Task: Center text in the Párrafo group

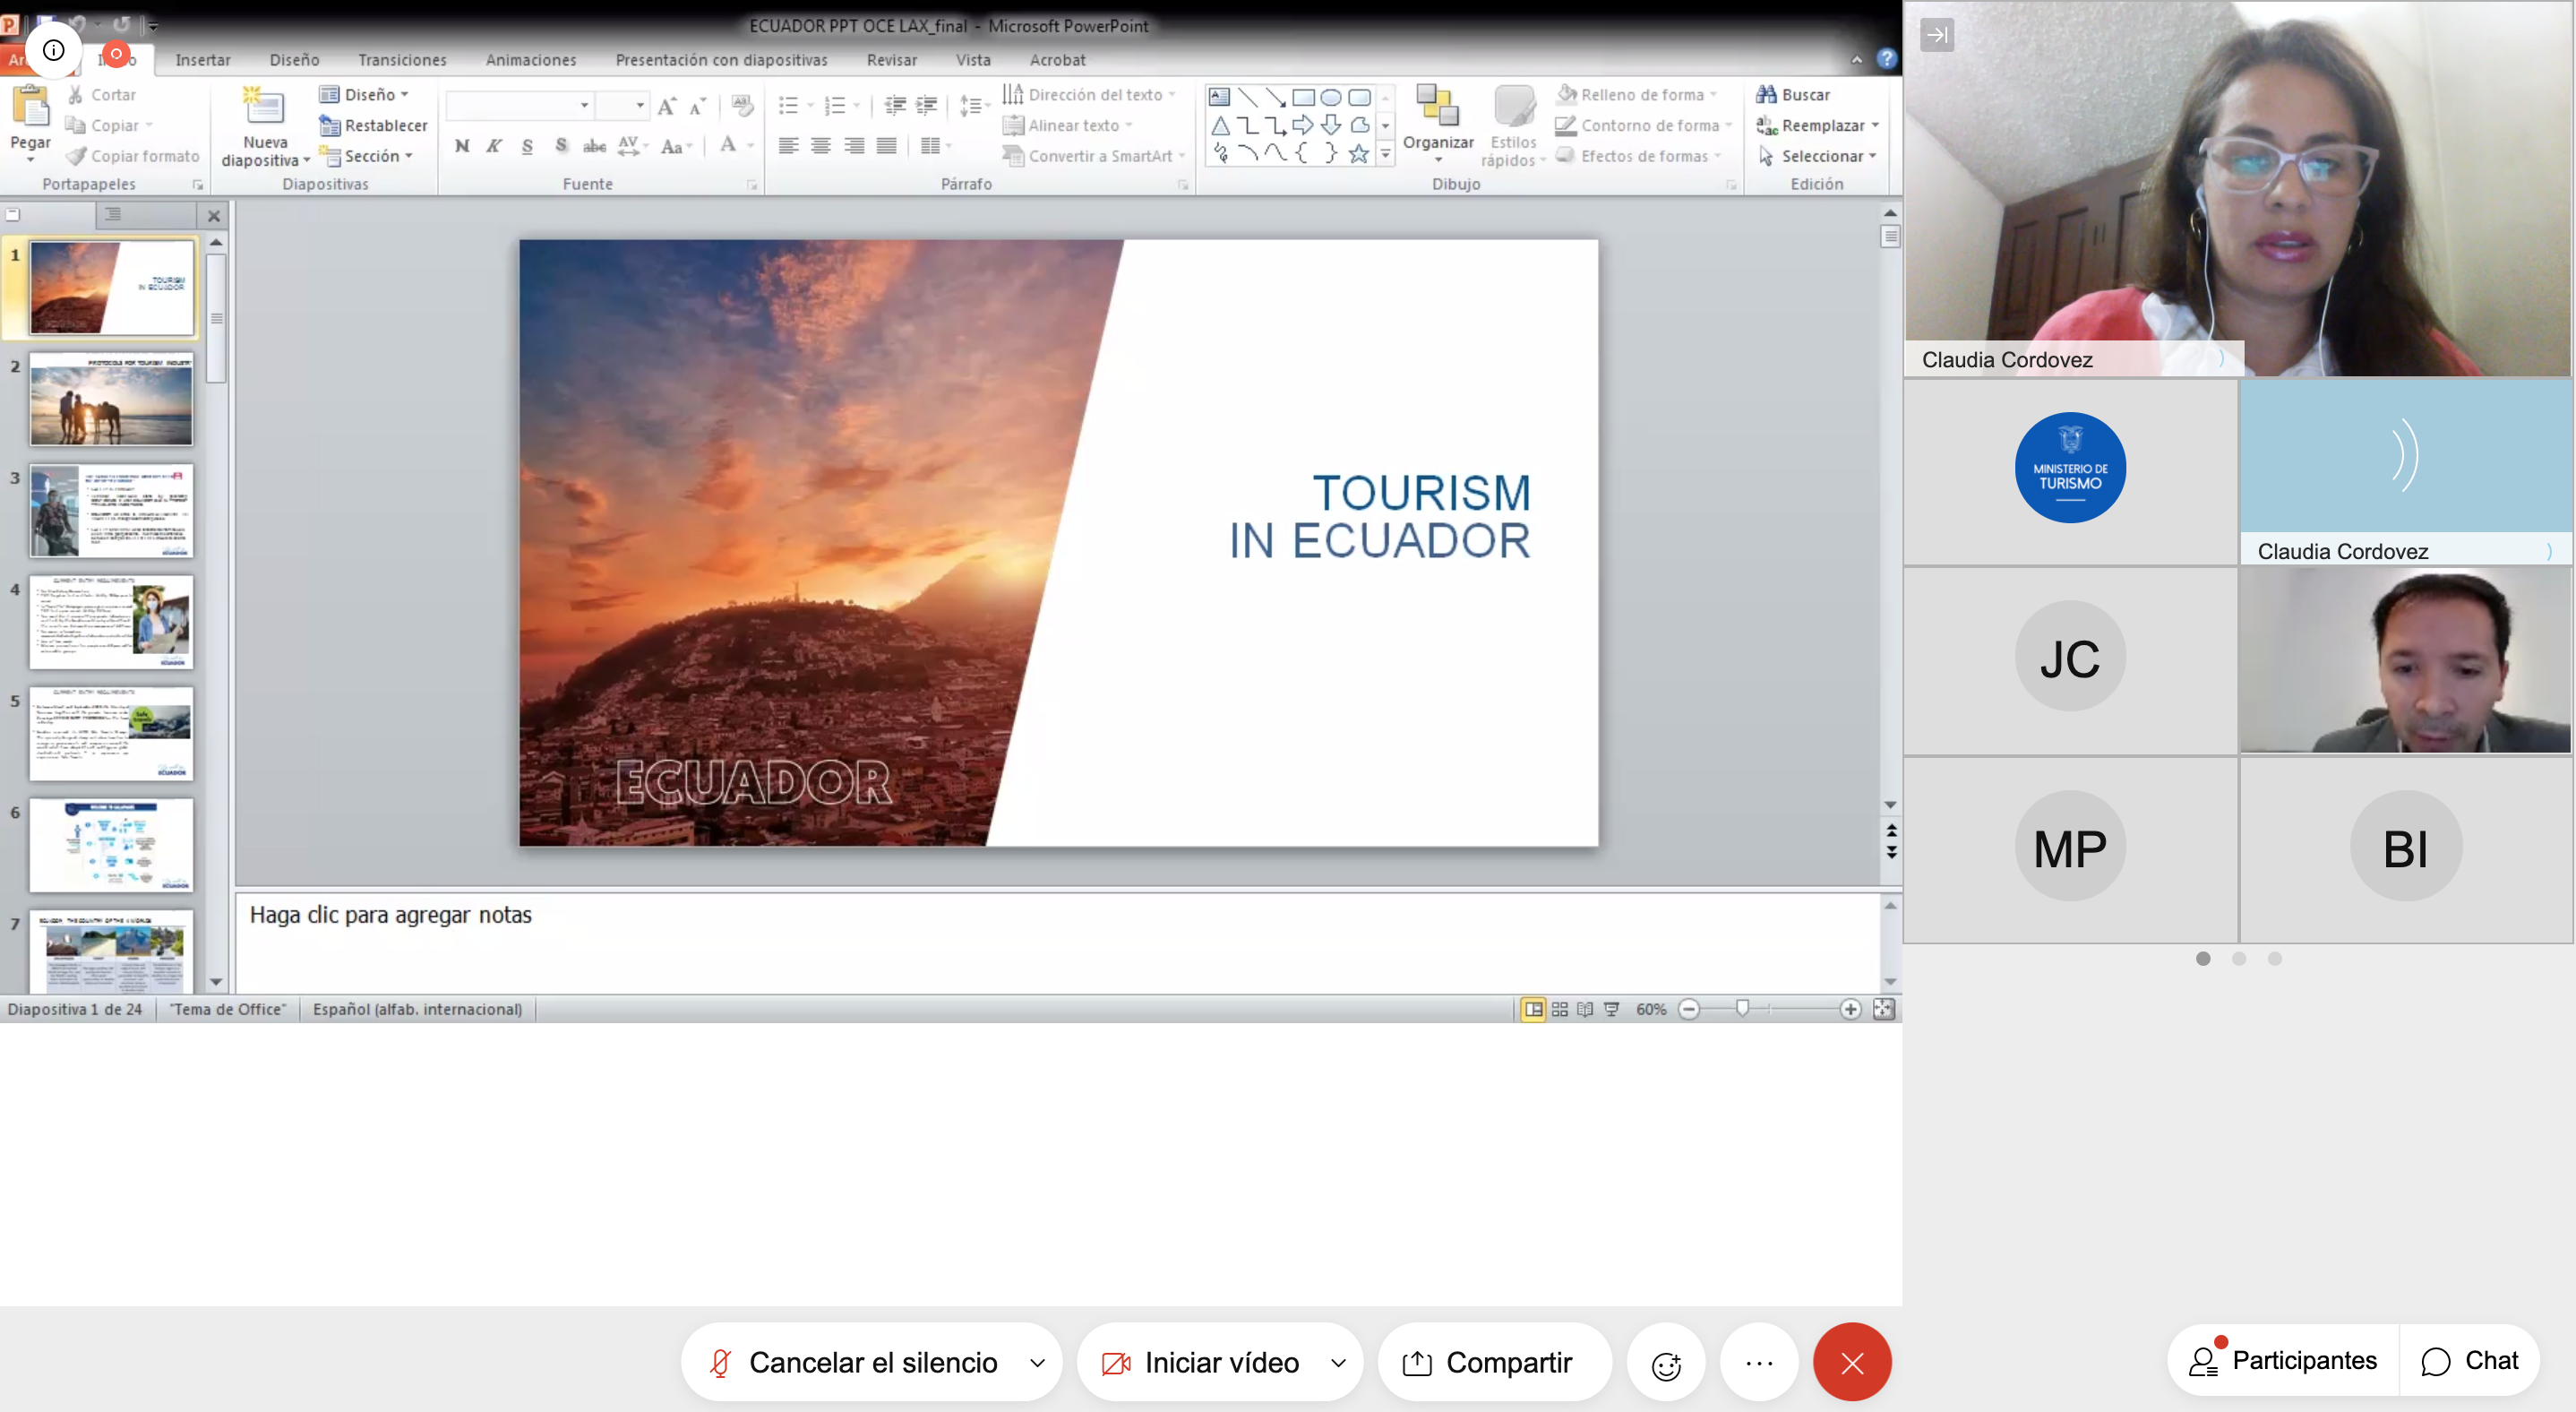Action: [821, 146]
